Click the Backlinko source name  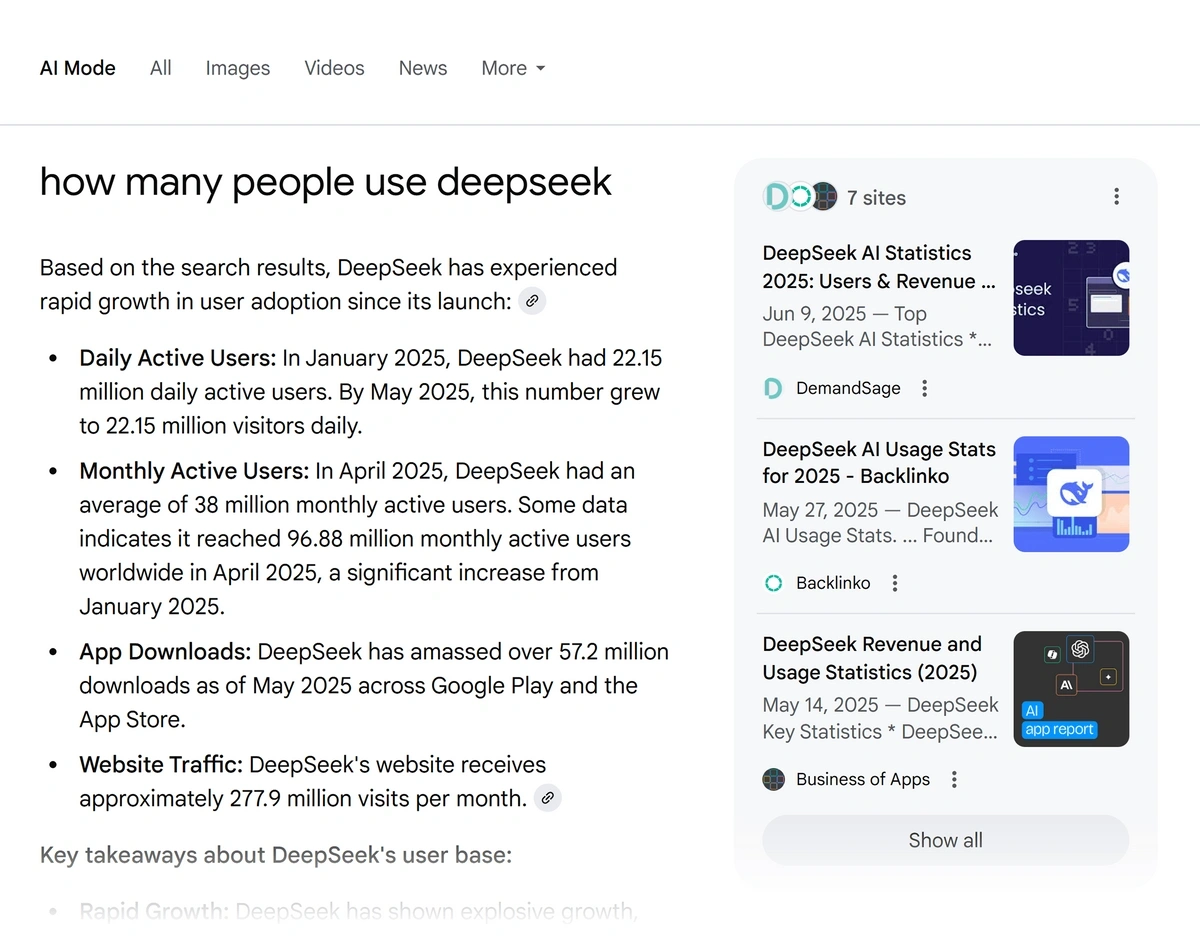pos(833,583)
